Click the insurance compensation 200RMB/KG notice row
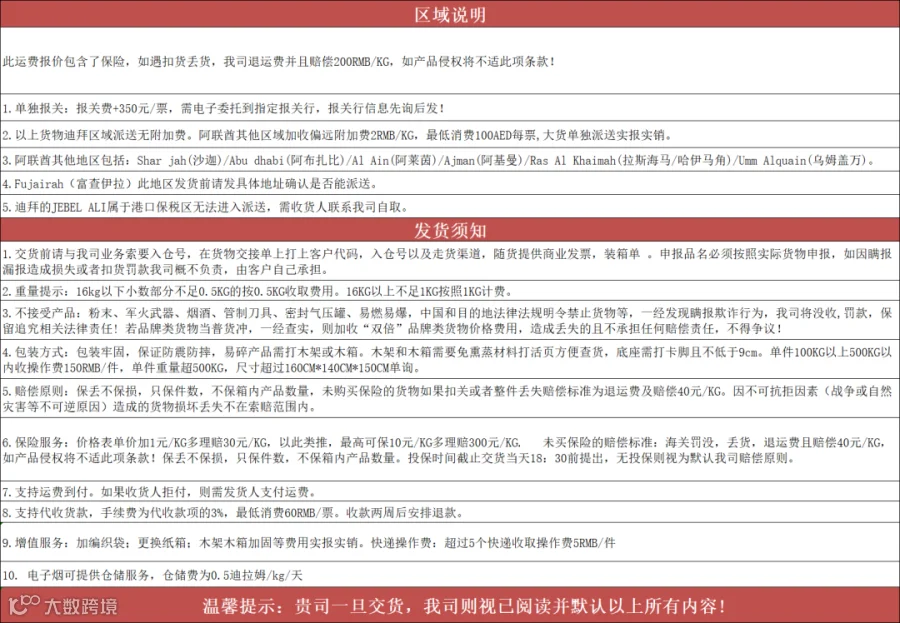 [x=450, y=61]
